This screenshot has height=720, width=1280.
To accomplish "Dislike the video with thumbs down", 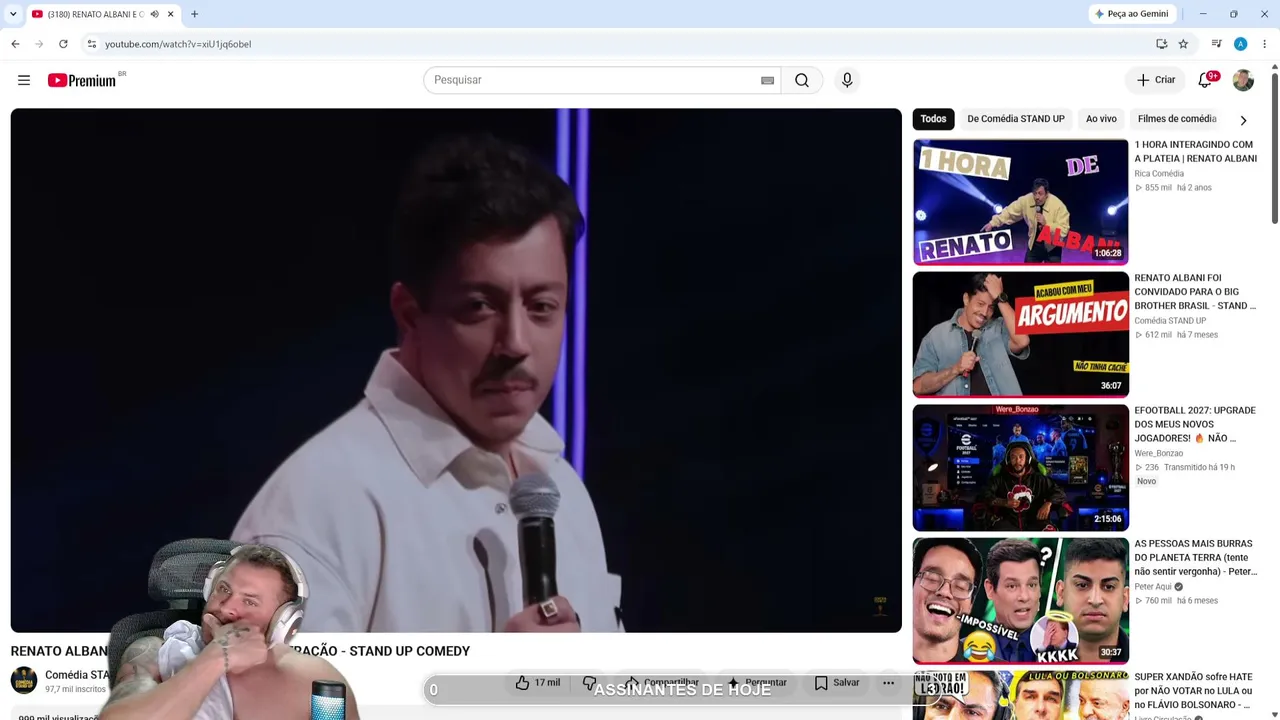I will (x=590, y=683).
